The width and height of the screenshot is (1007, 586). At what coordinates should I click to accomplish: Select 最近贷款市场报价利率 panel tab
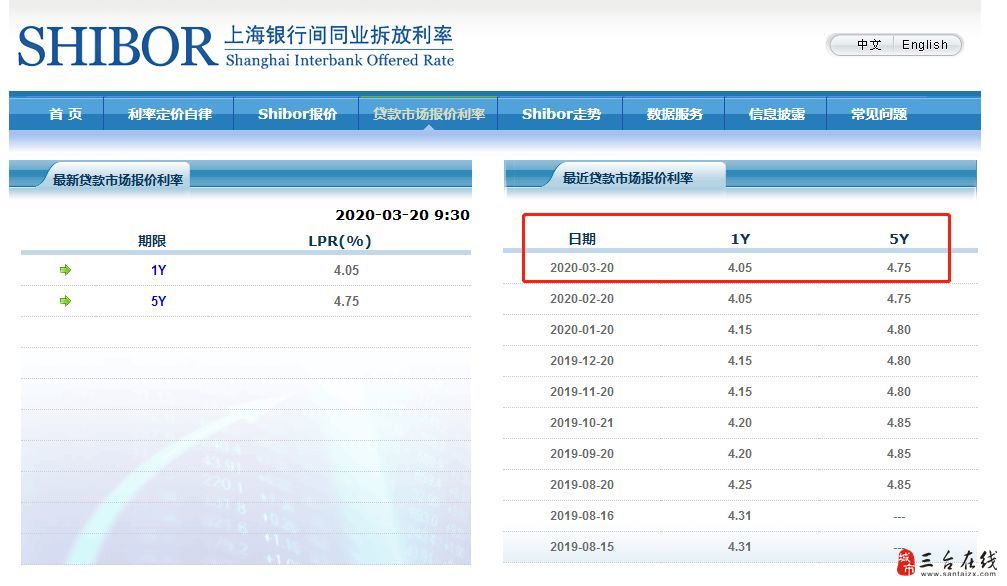tap(627, 178)
